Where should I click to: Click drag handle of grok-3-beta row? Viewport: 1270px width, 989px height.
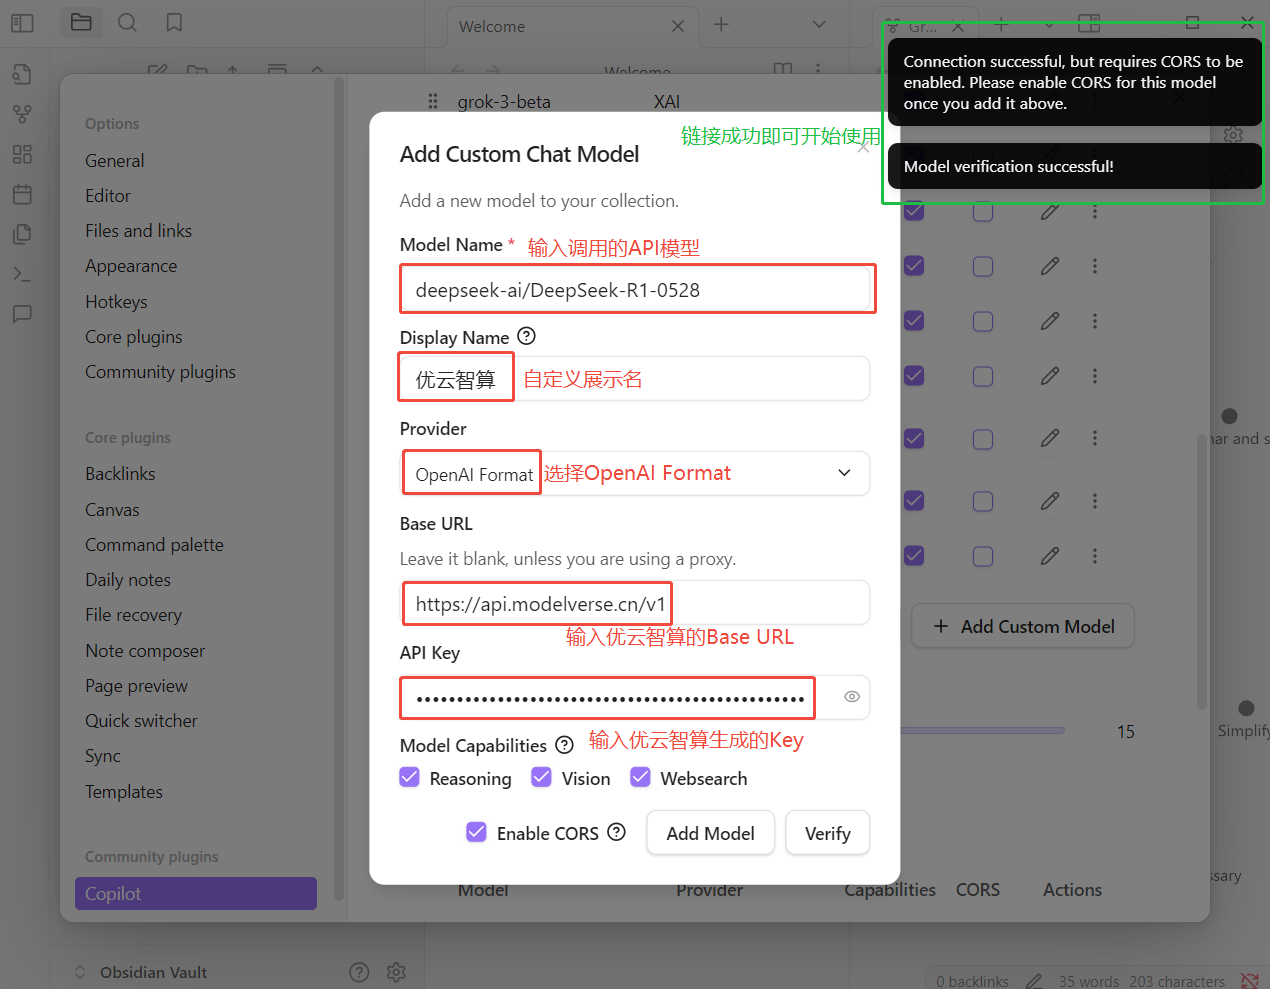click(x=433, y=101)
